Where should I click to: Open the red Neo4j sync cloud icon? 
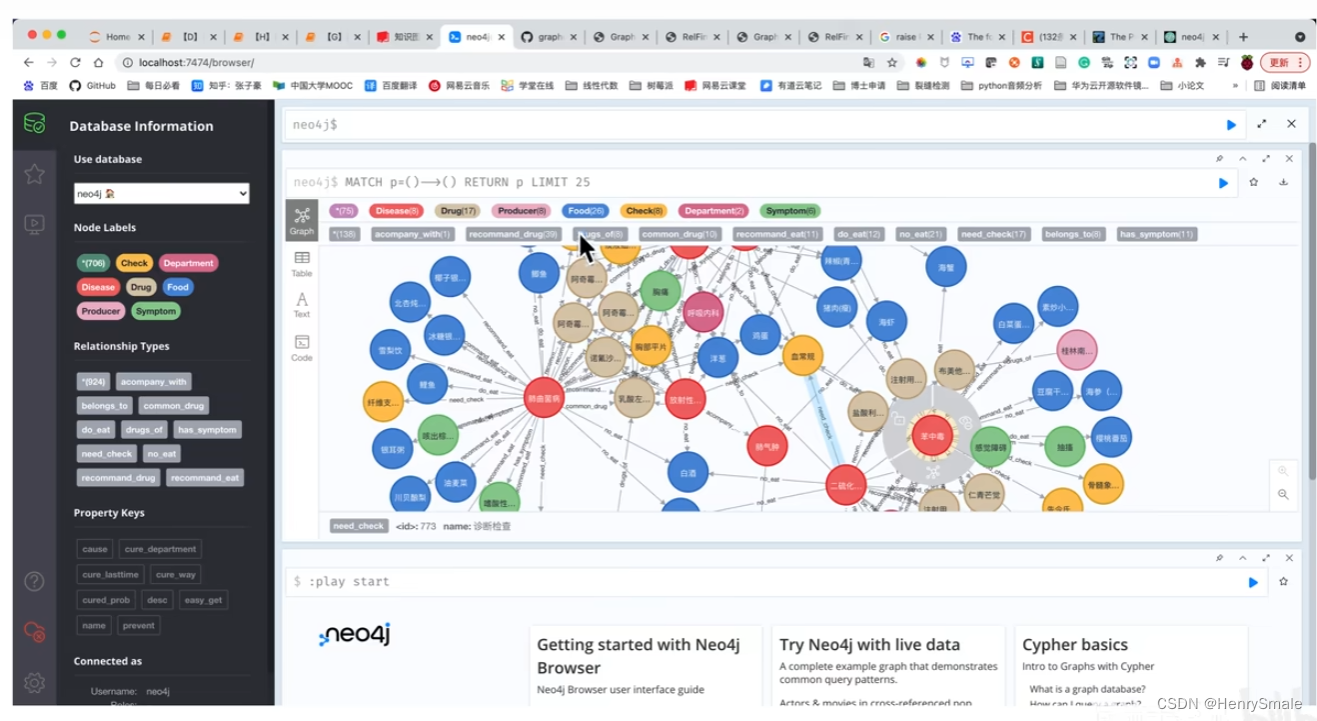point(34,632)
